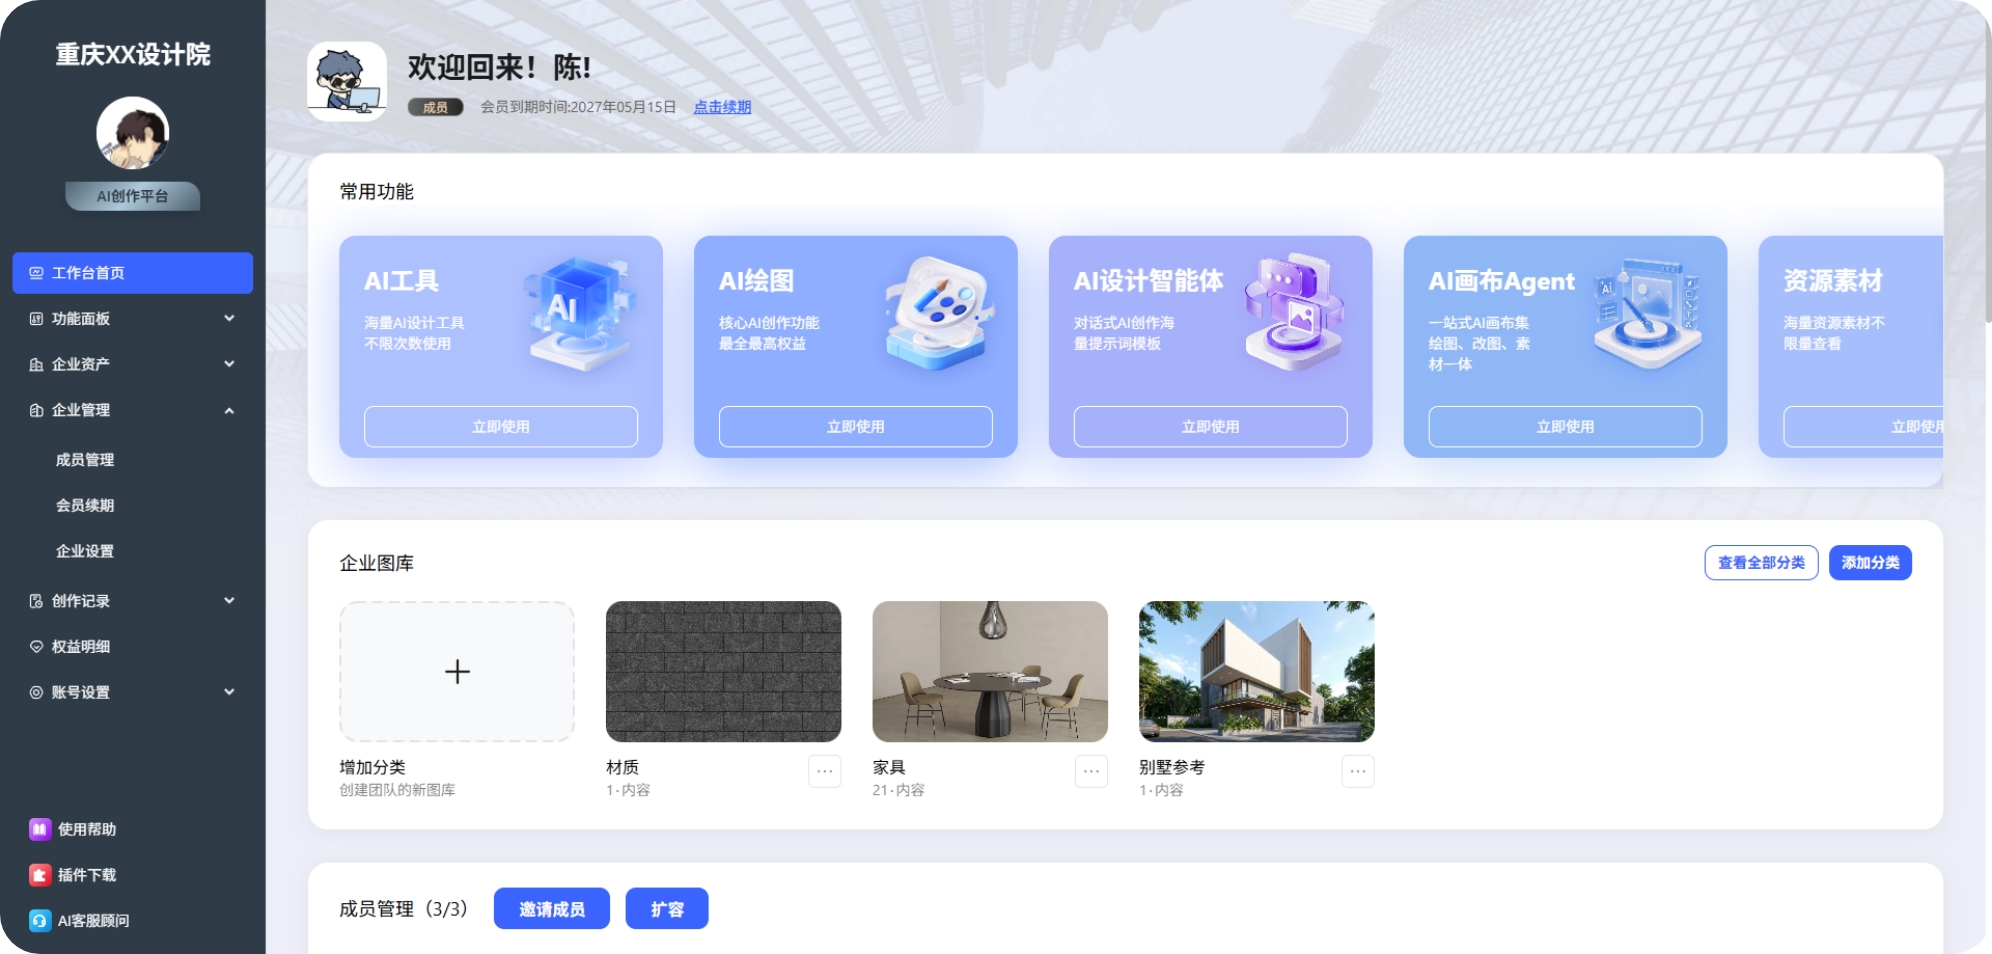1992x954 pixels.
Task: Click the sidebar user avatar
Action: (x=133, y=133)
